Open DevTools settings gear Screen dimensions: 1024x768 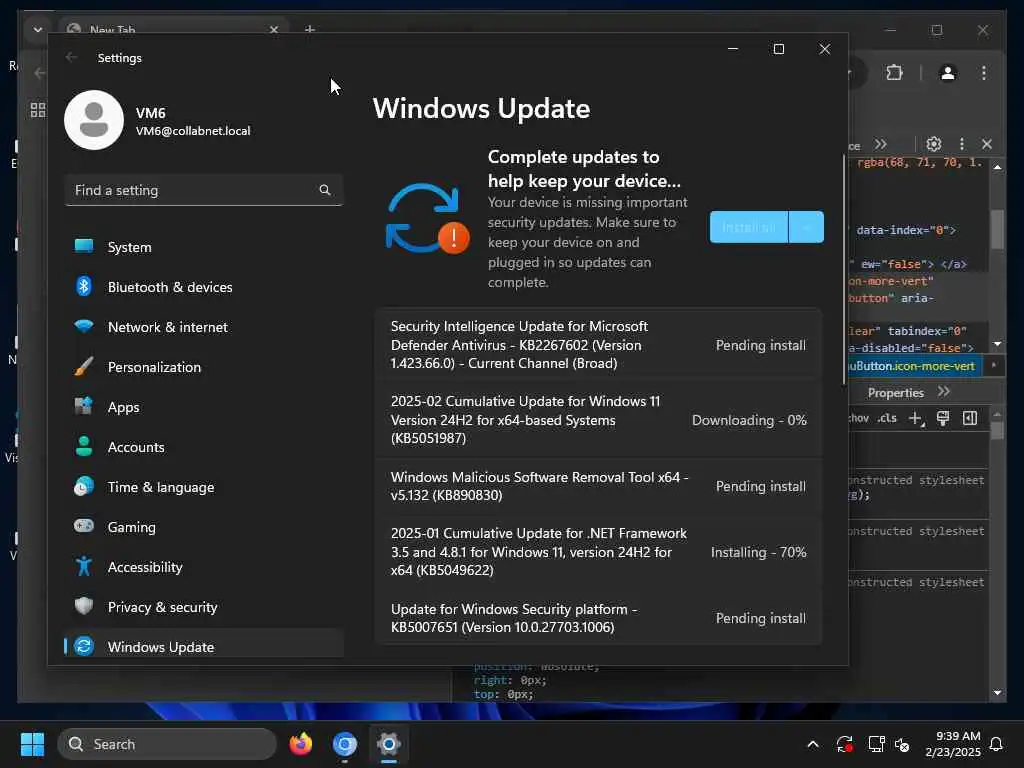[x=934, y=144]
